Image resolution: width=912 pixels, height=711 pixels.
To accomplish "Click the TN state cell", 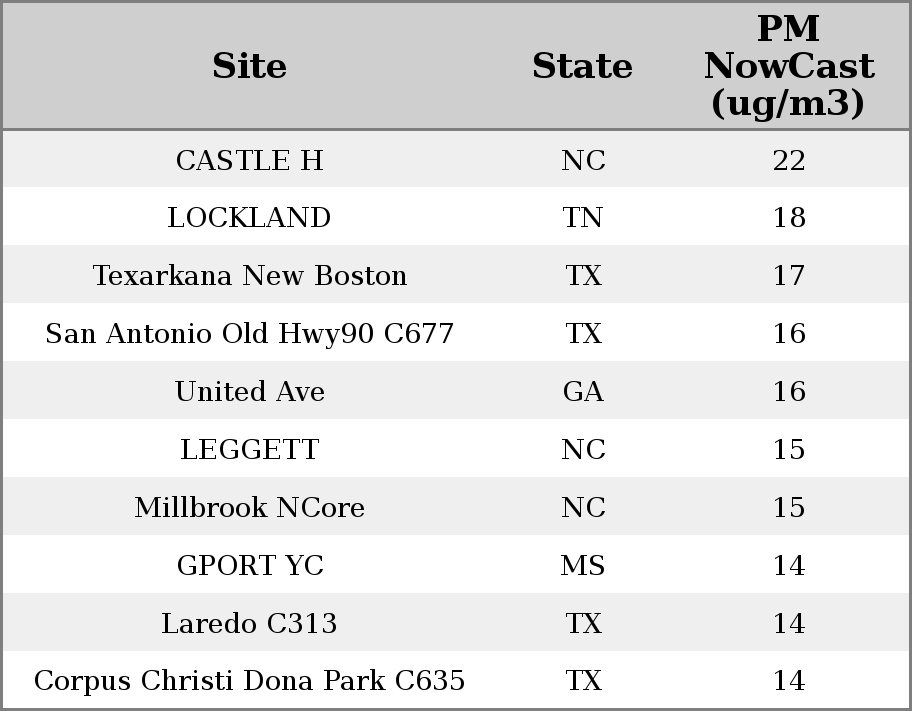I will (x=582, y=218).
